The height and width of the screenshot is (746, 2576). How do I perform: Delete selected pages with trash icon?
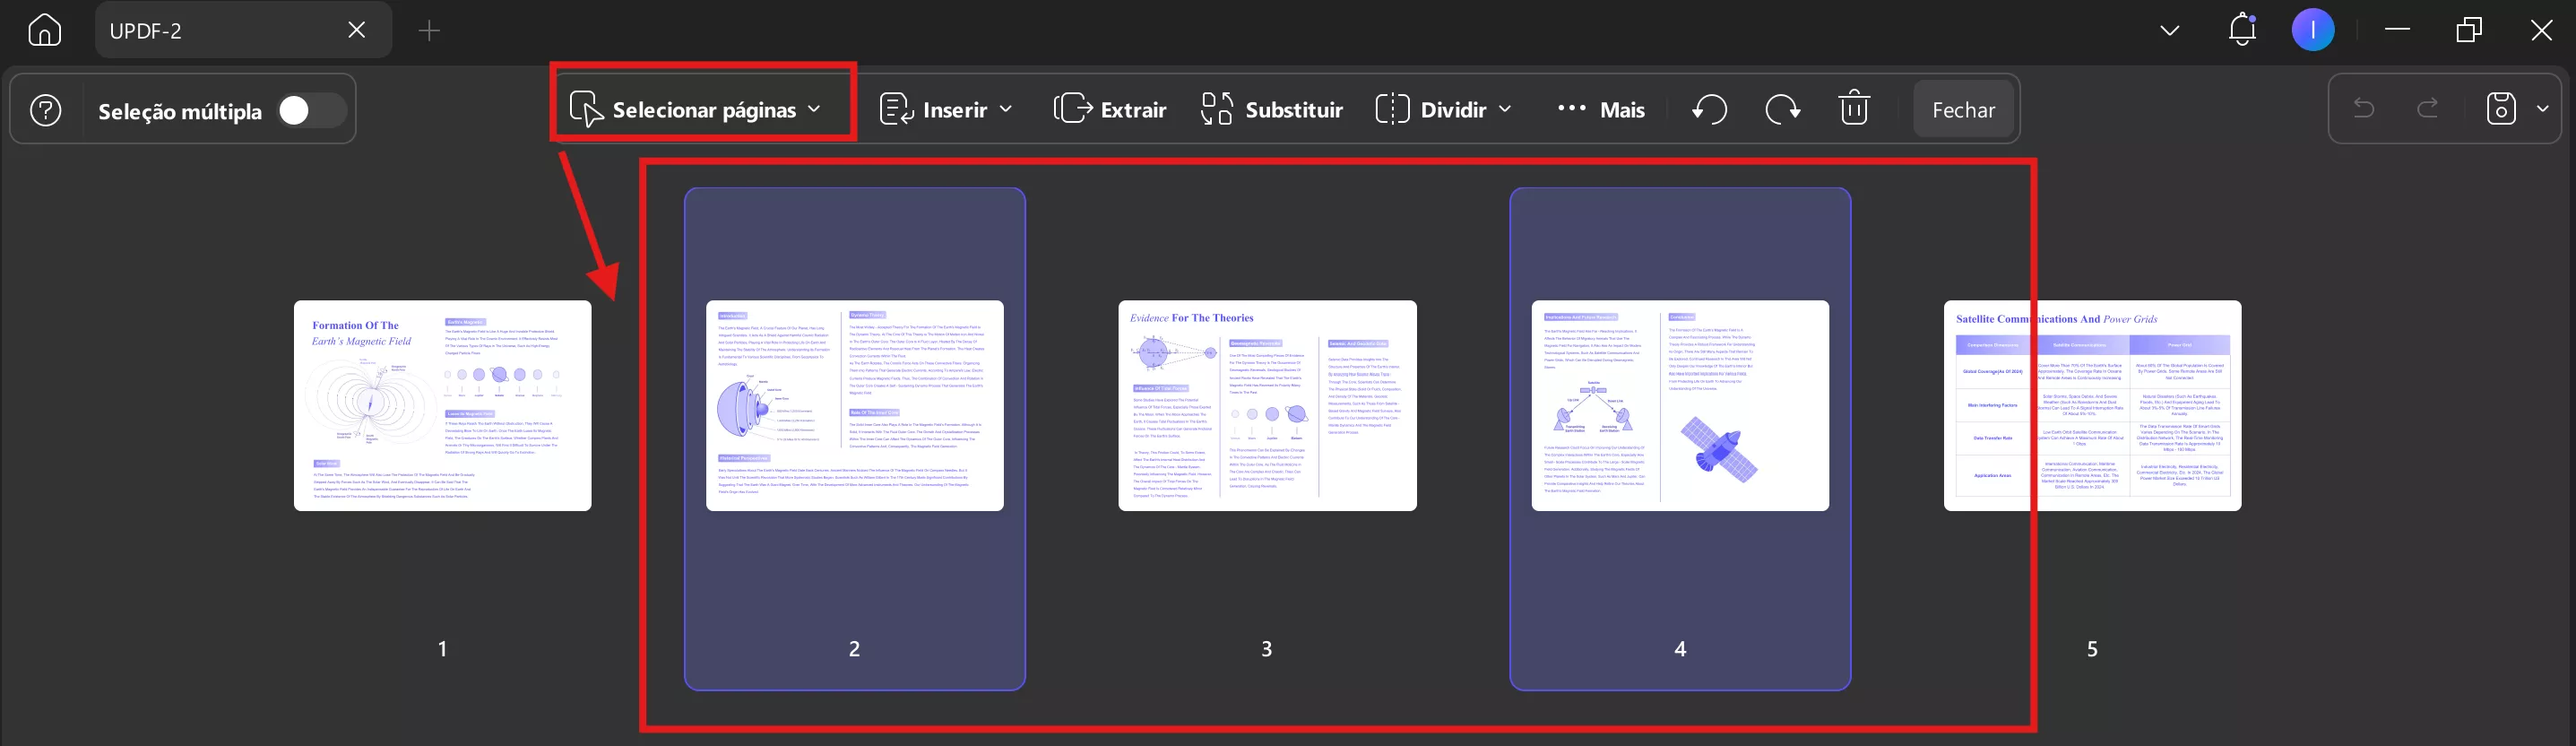pos(1854,108)
